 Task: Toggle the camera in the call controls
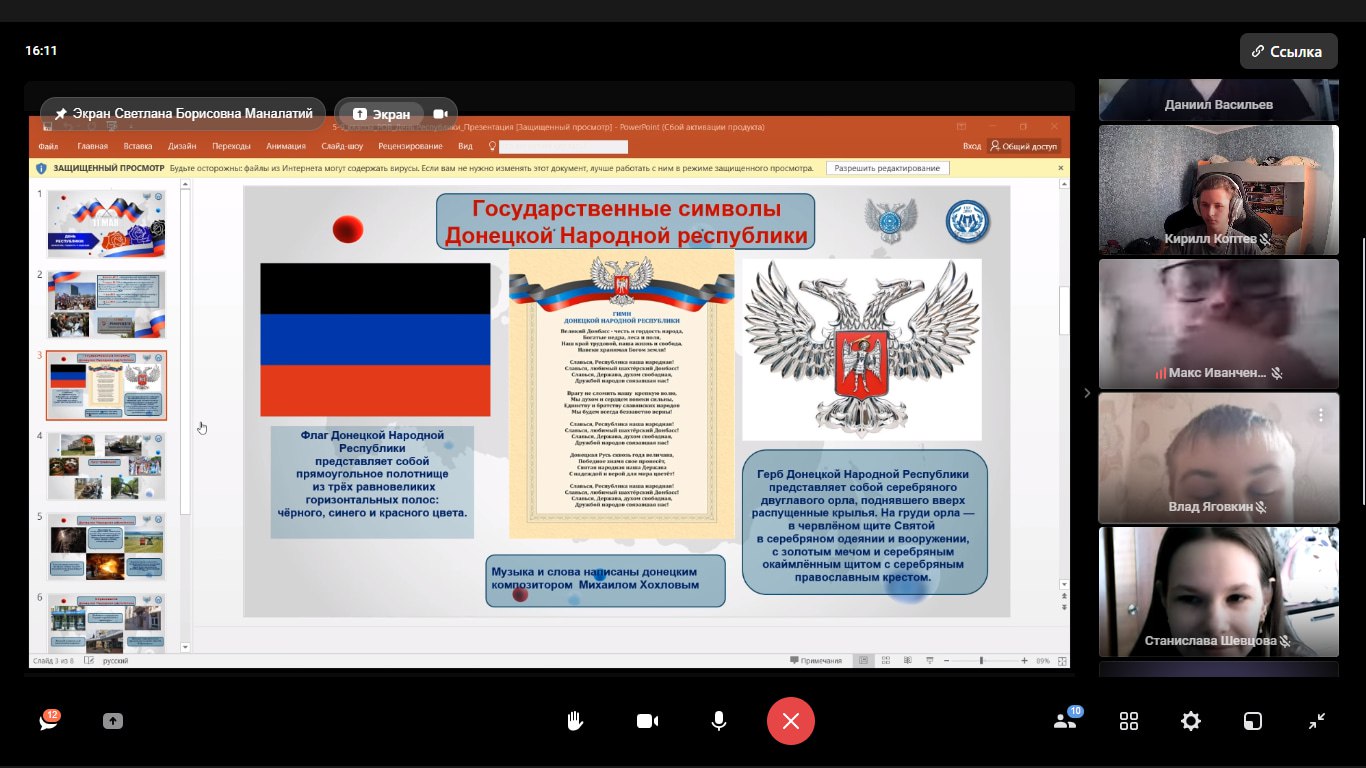[x=647, y=721]
